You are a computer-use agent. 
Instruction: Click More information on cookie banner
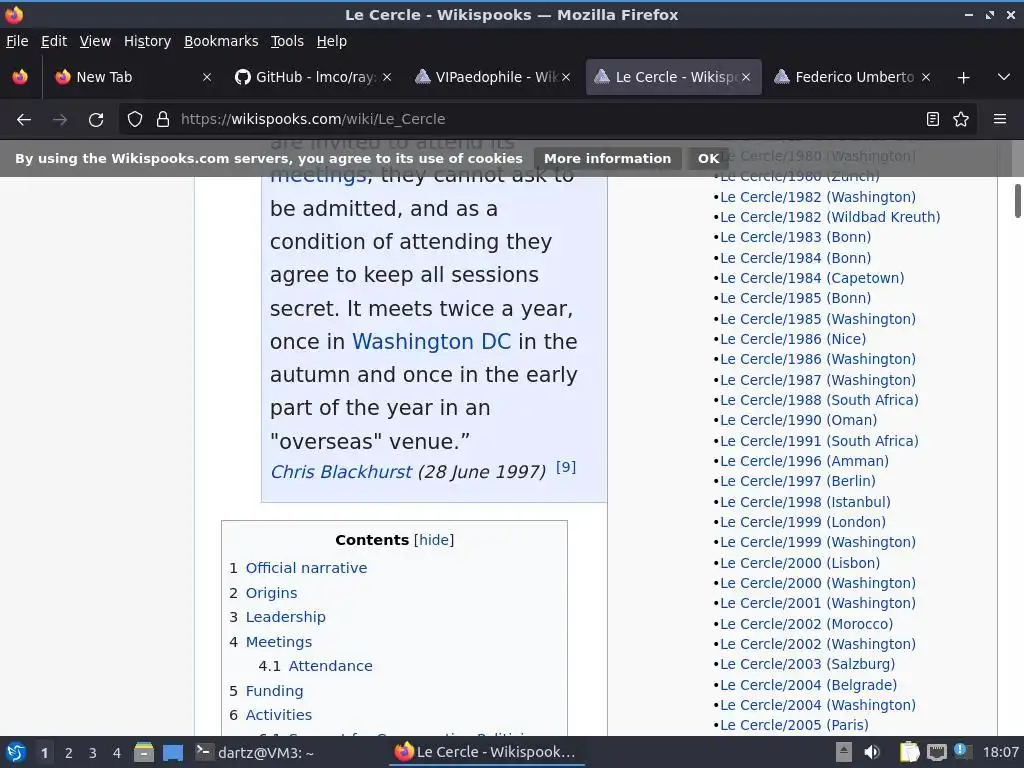point(607,159)
